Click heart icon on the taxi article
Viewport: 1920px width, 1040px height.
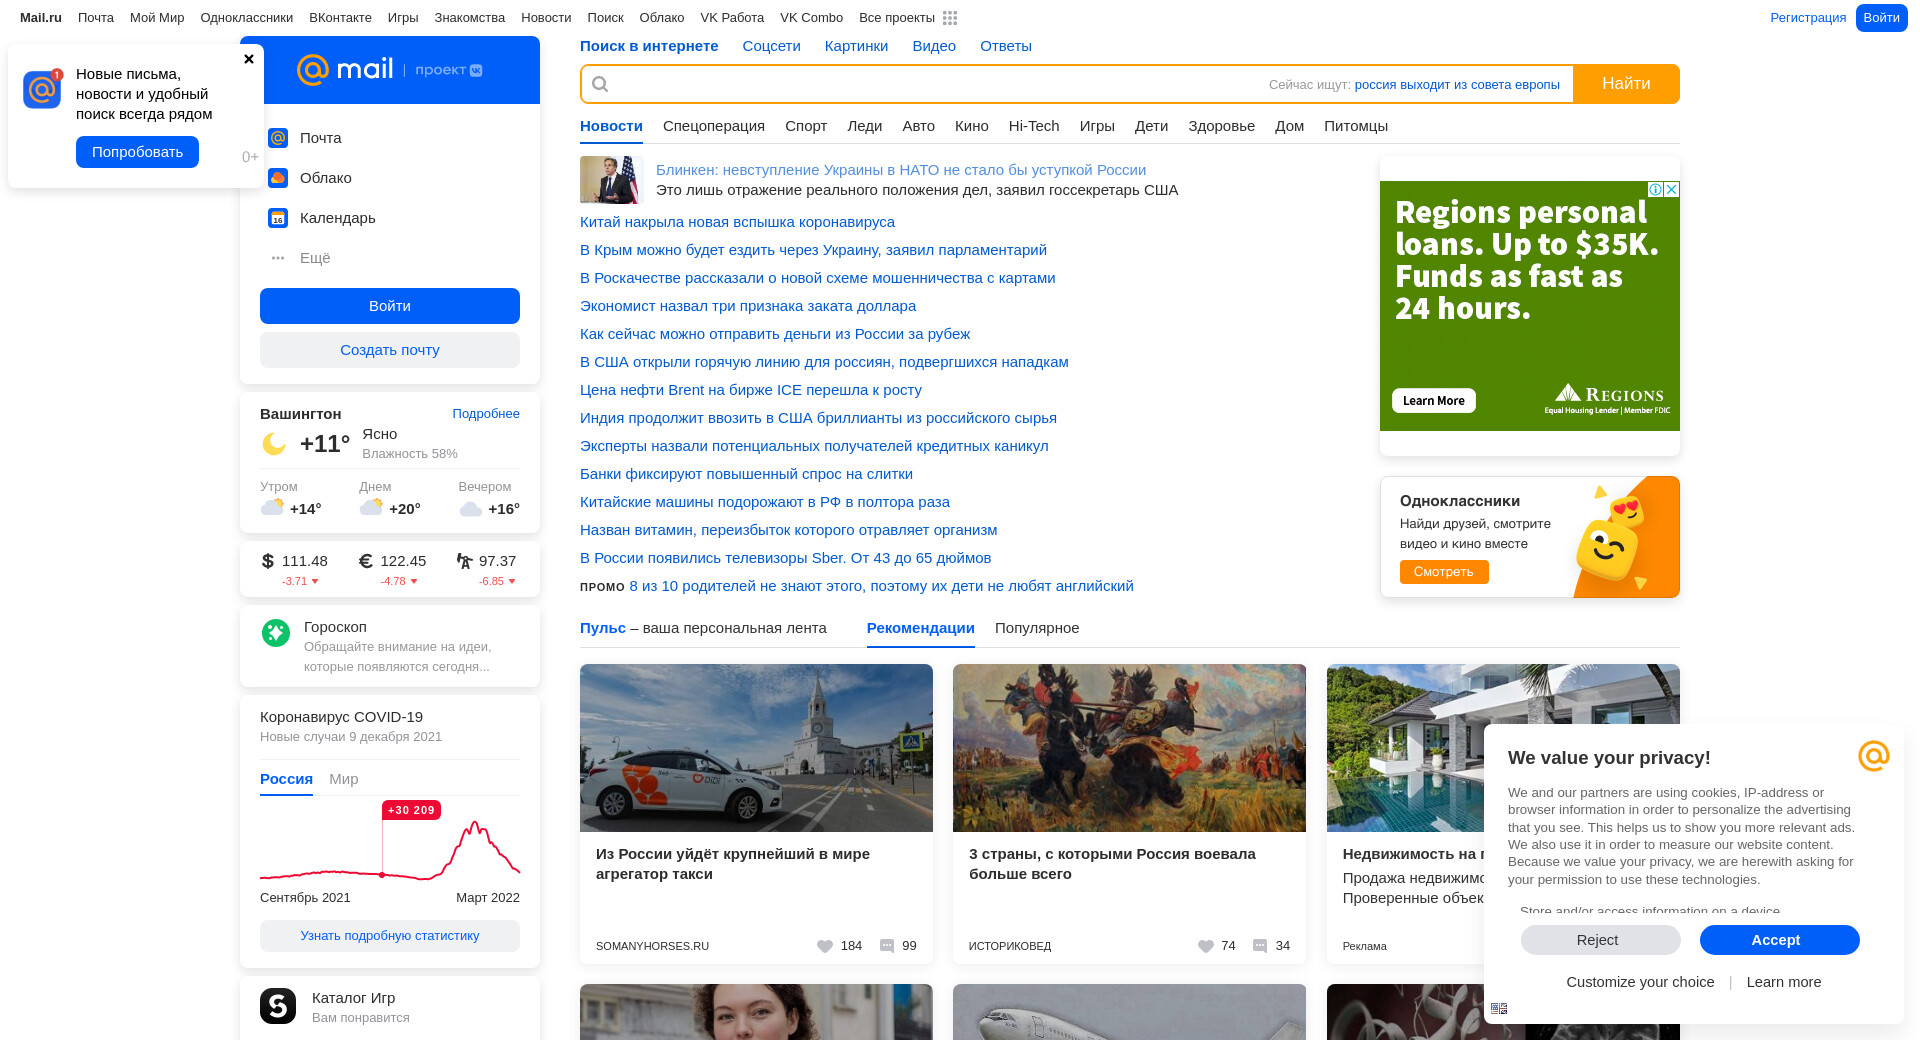point(825,946)
